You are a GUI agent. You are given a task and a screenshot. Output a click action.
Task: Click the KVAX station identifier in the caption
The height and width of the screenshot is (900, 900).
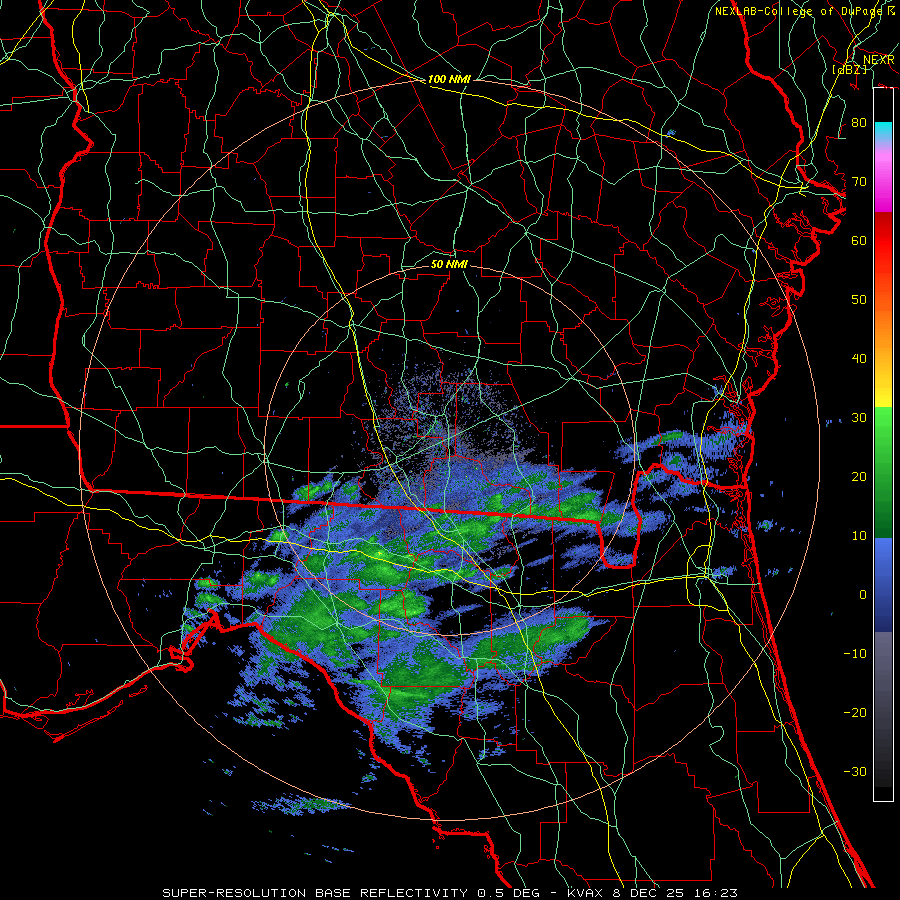(587, 893)
